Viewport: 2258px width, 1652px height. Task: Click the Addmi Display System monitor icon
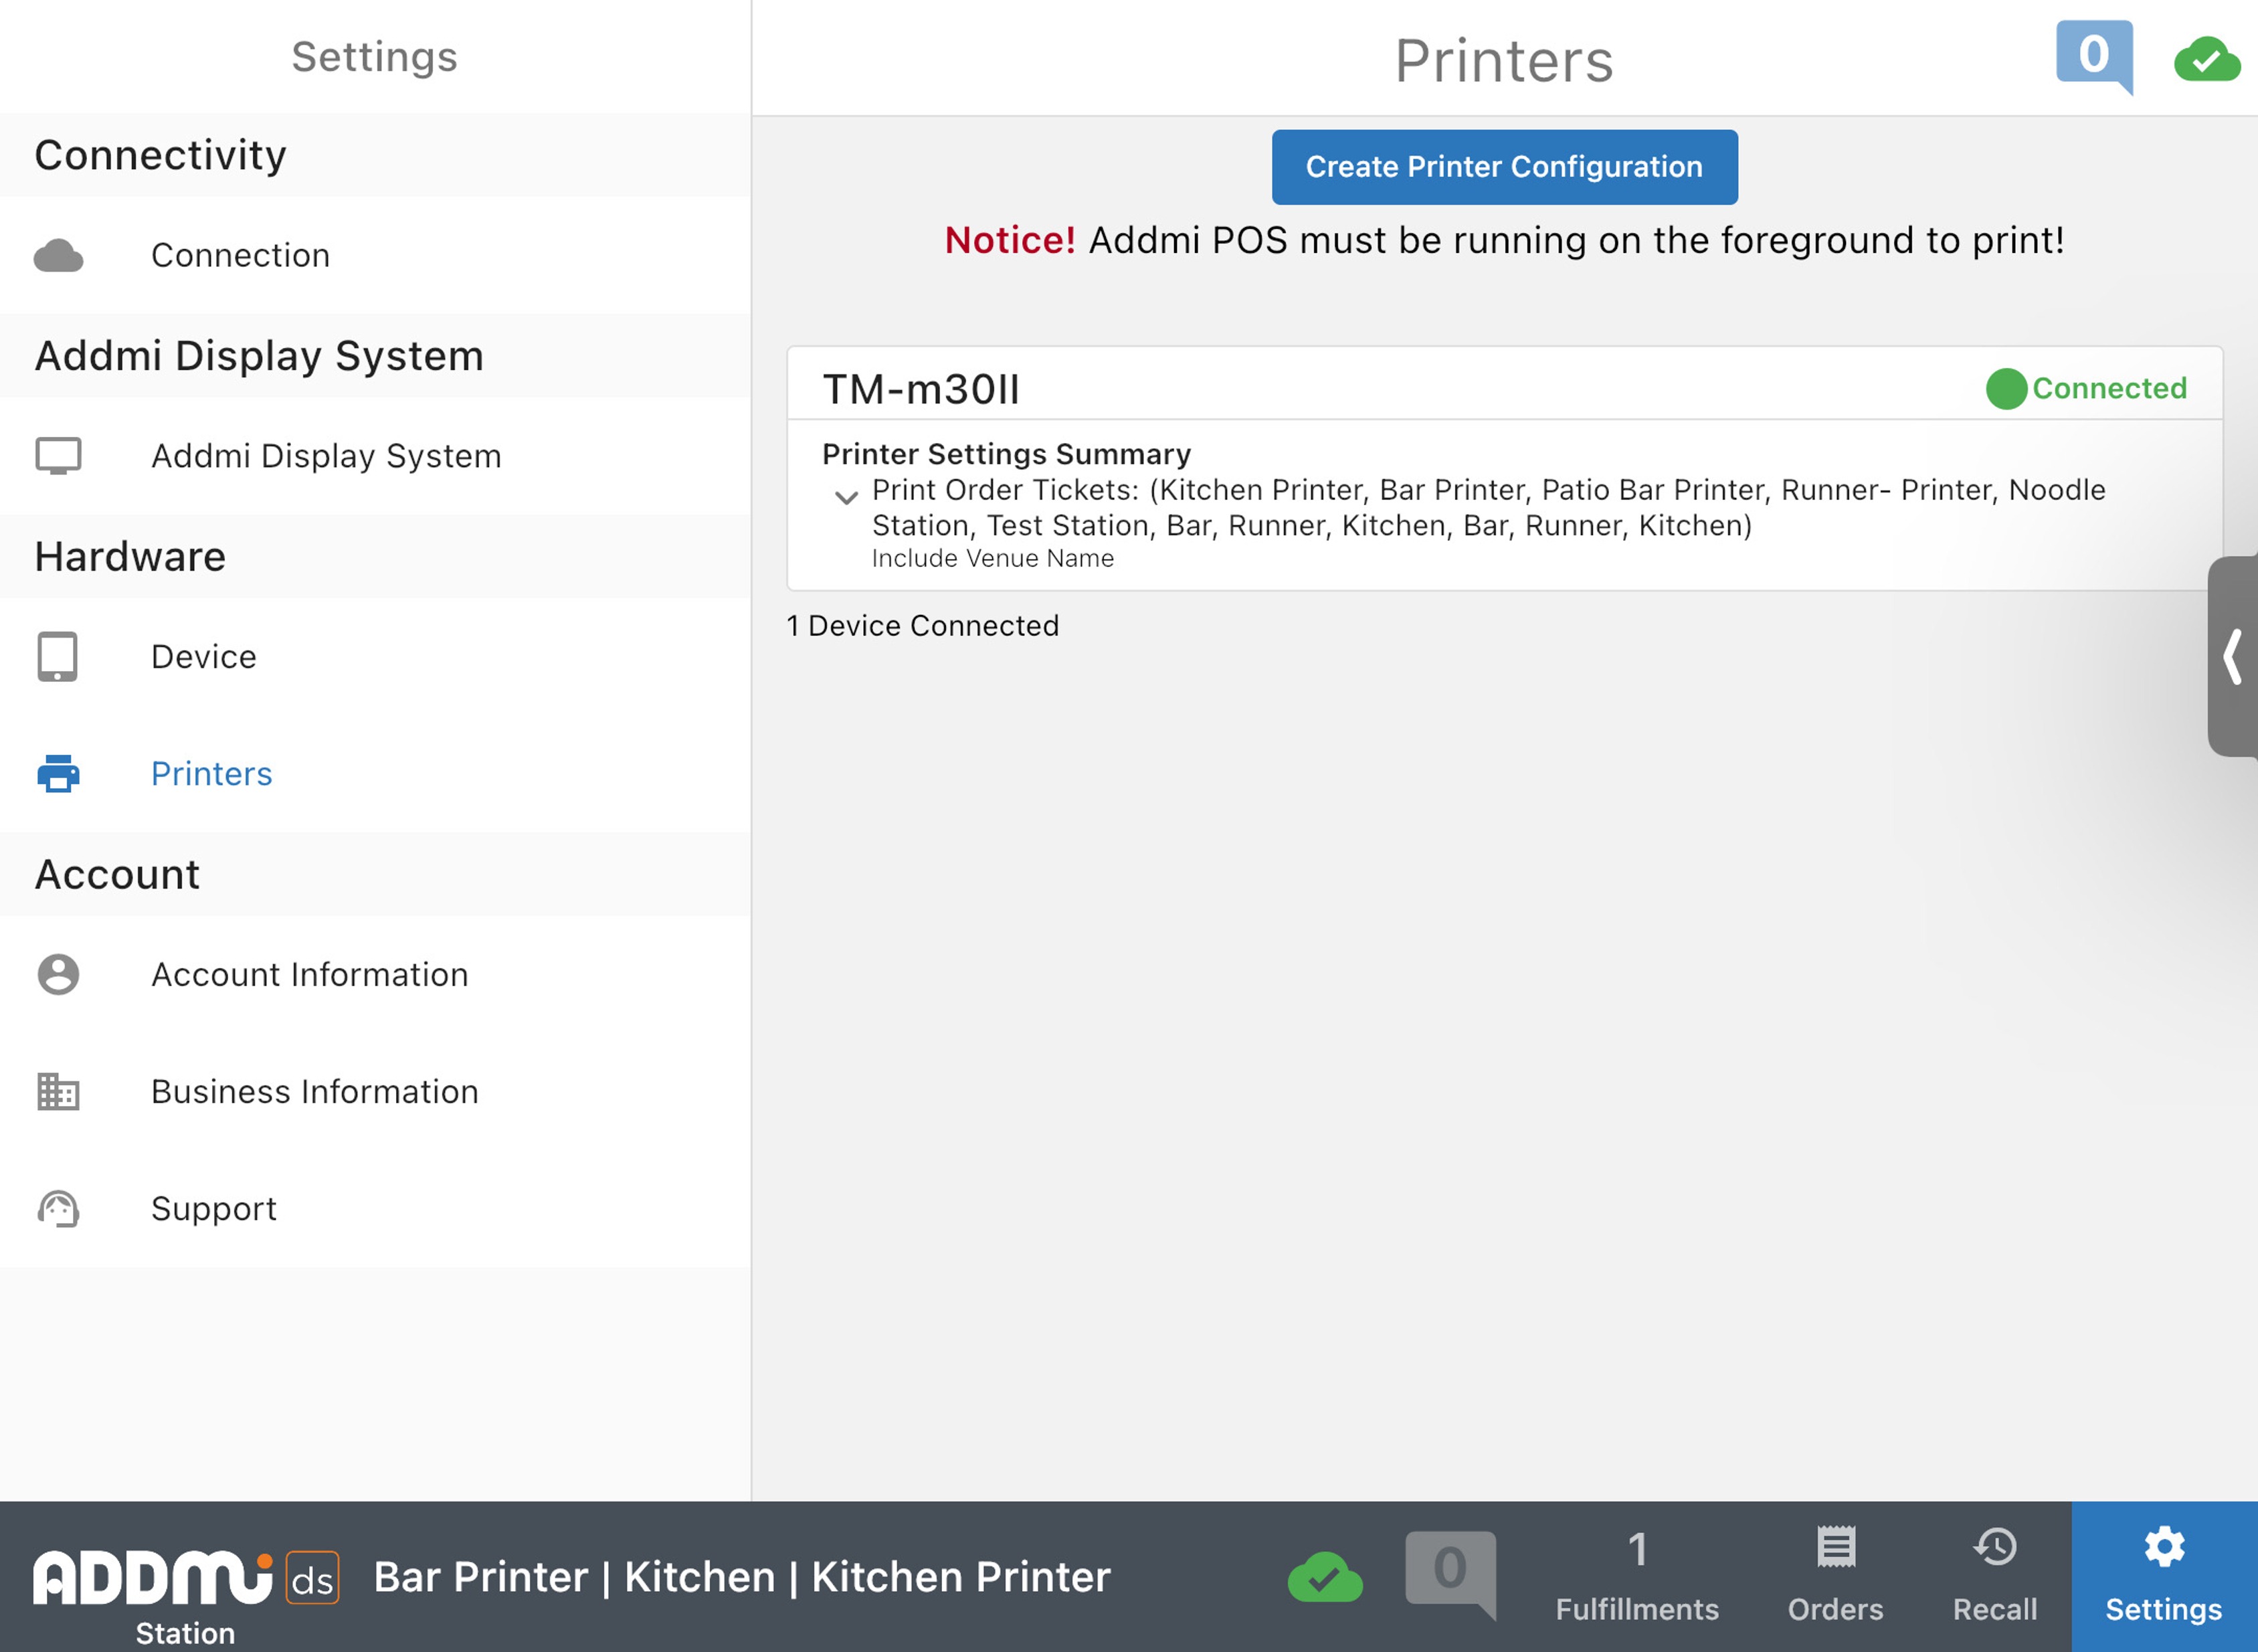58,456
